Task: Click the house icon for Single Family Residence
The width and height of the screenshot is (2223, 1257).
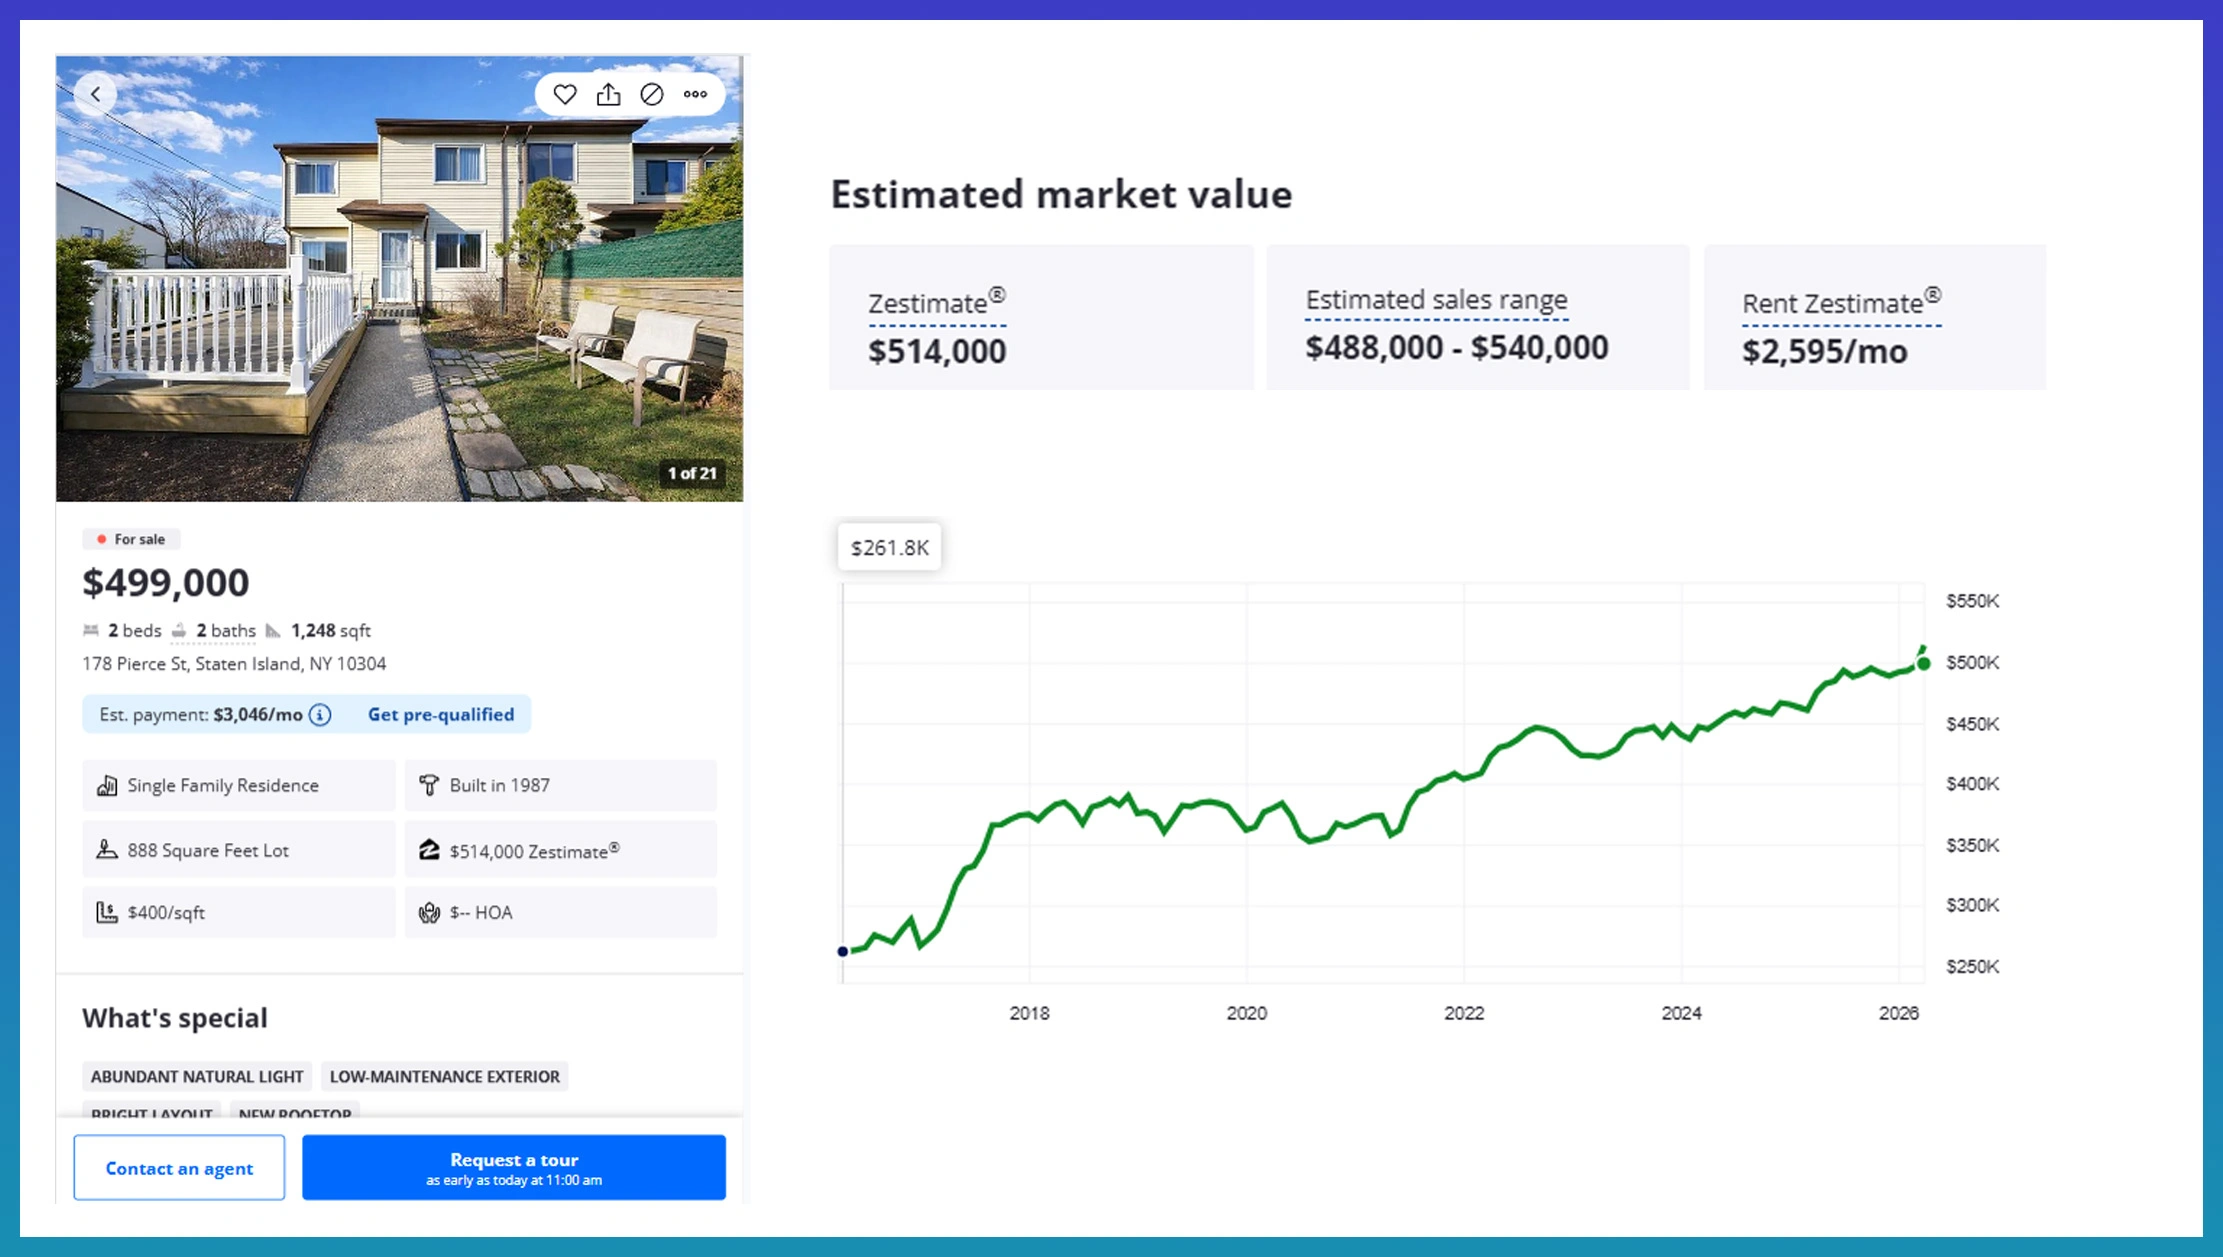Action: 107,785
